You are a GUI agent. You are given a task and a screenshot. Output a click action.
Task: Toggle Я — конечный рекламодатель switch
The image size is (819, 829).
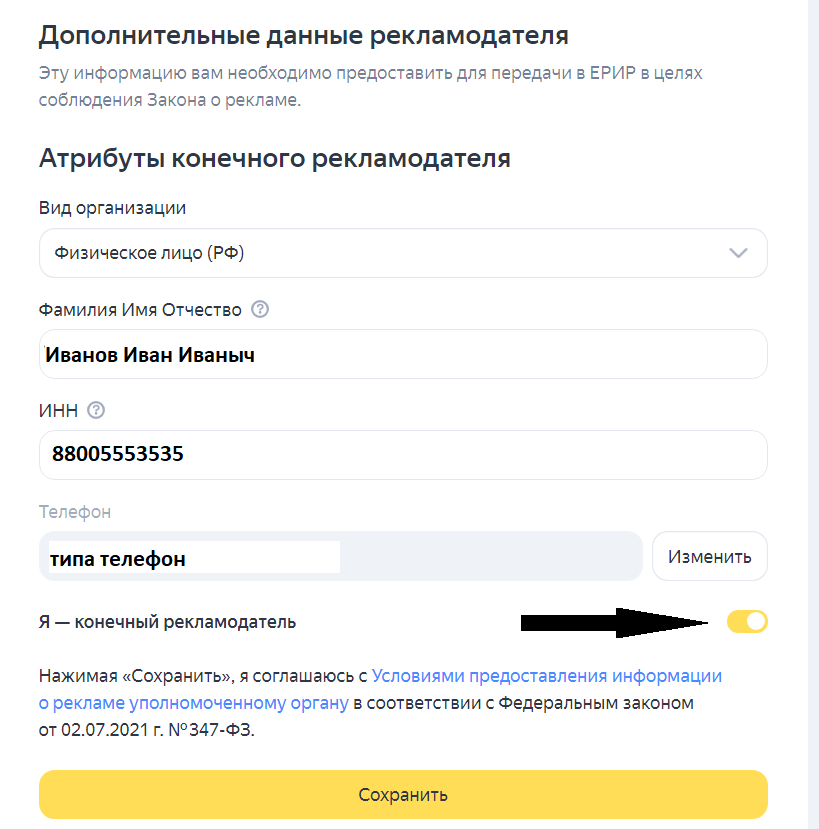[747, 622]
